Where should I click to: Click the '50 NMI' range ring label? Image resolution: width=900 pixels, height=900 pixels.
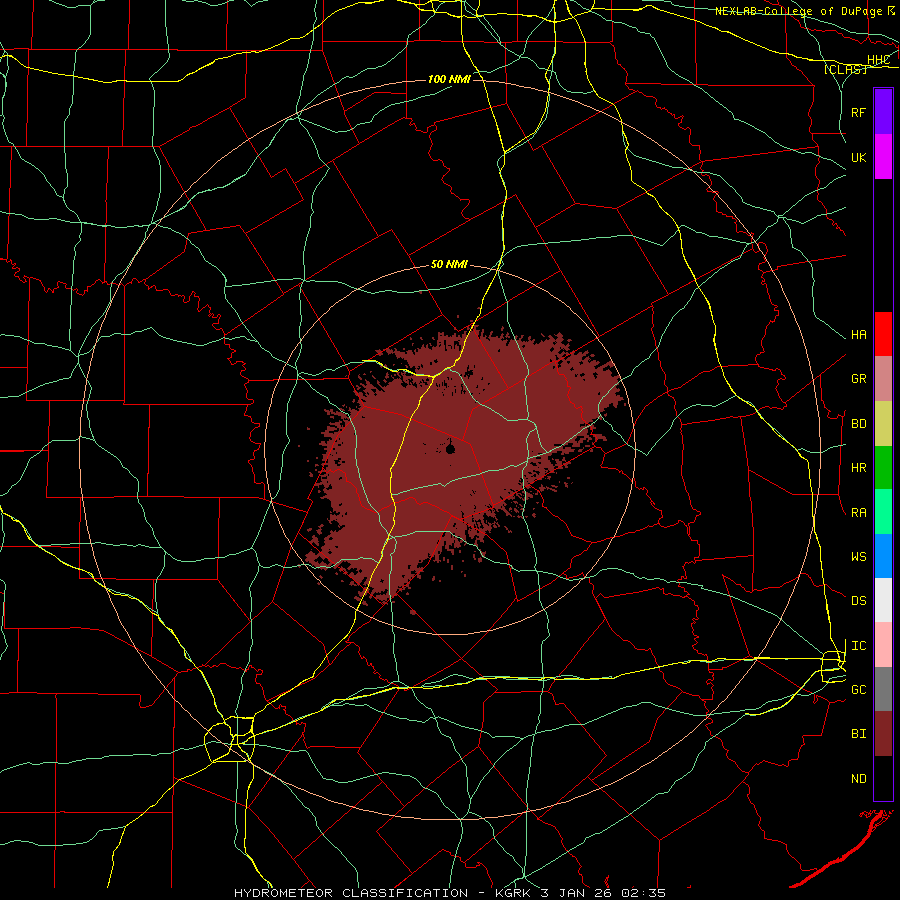449,265
